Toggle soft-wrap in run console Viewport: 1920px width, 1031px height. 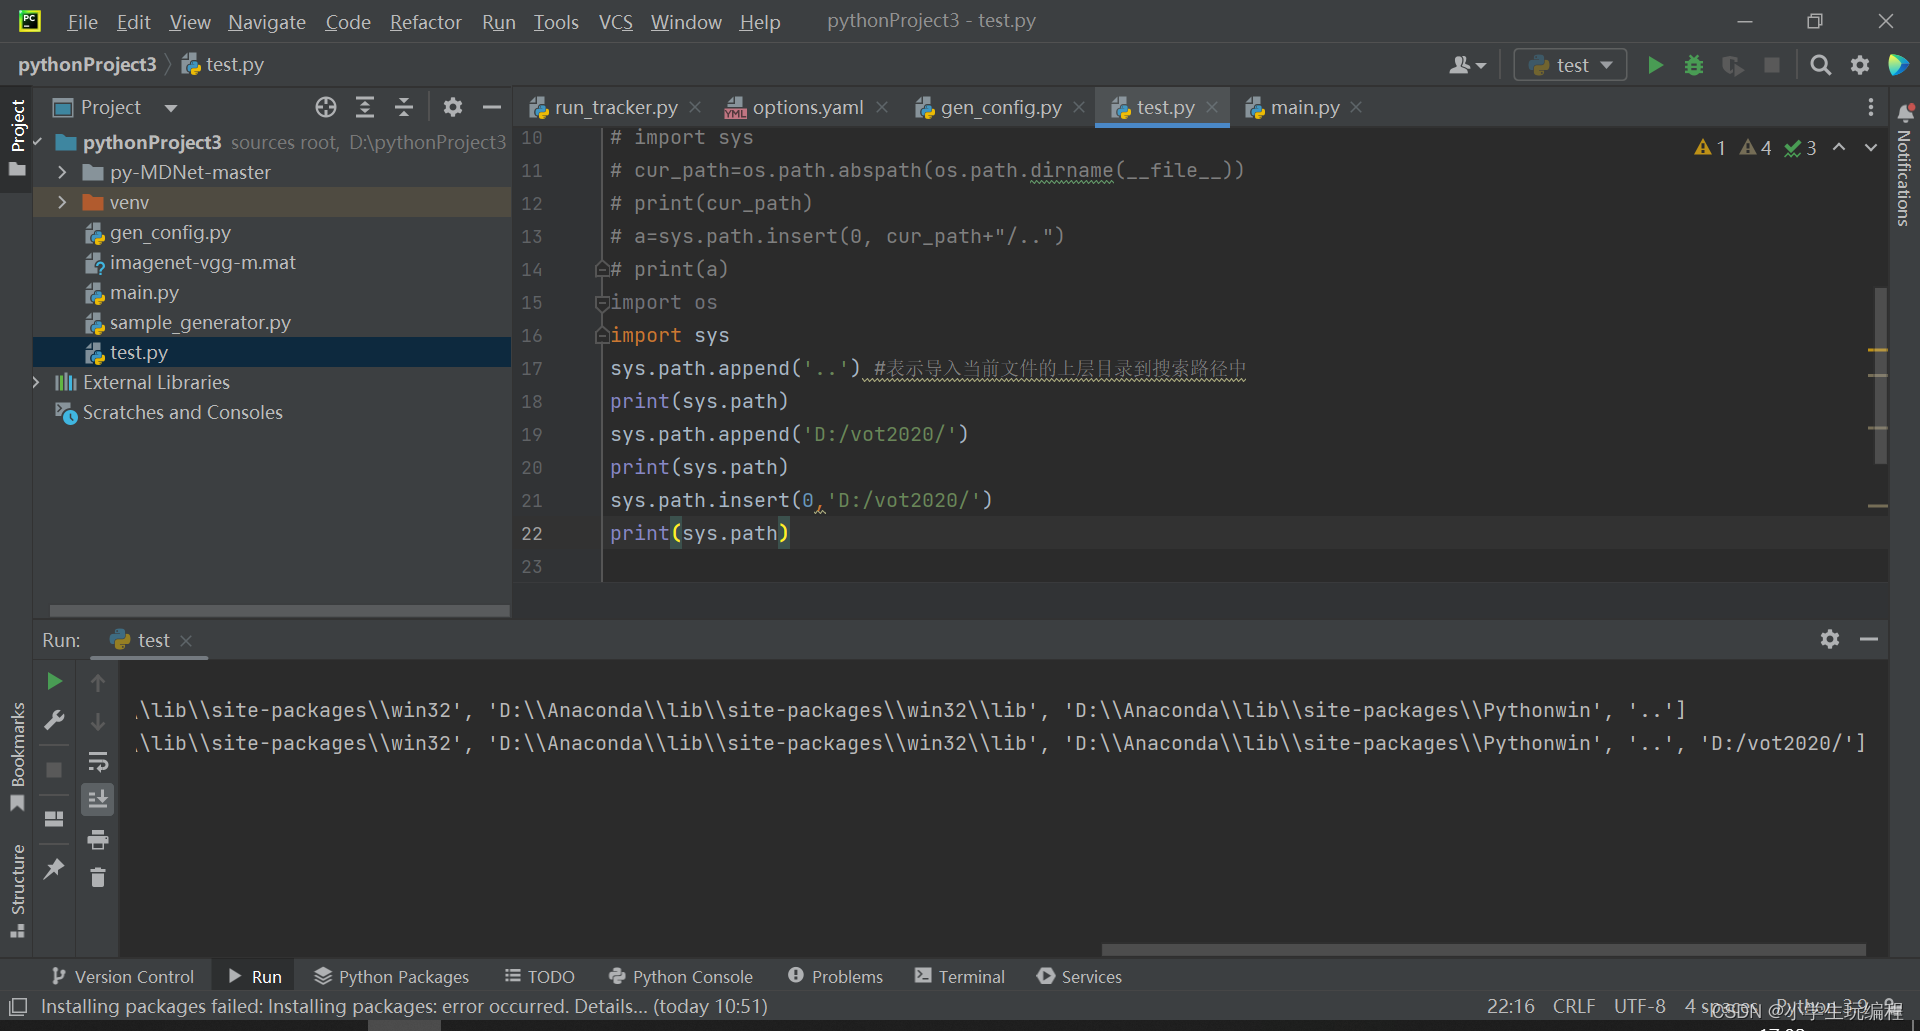(x=98, y=762)
